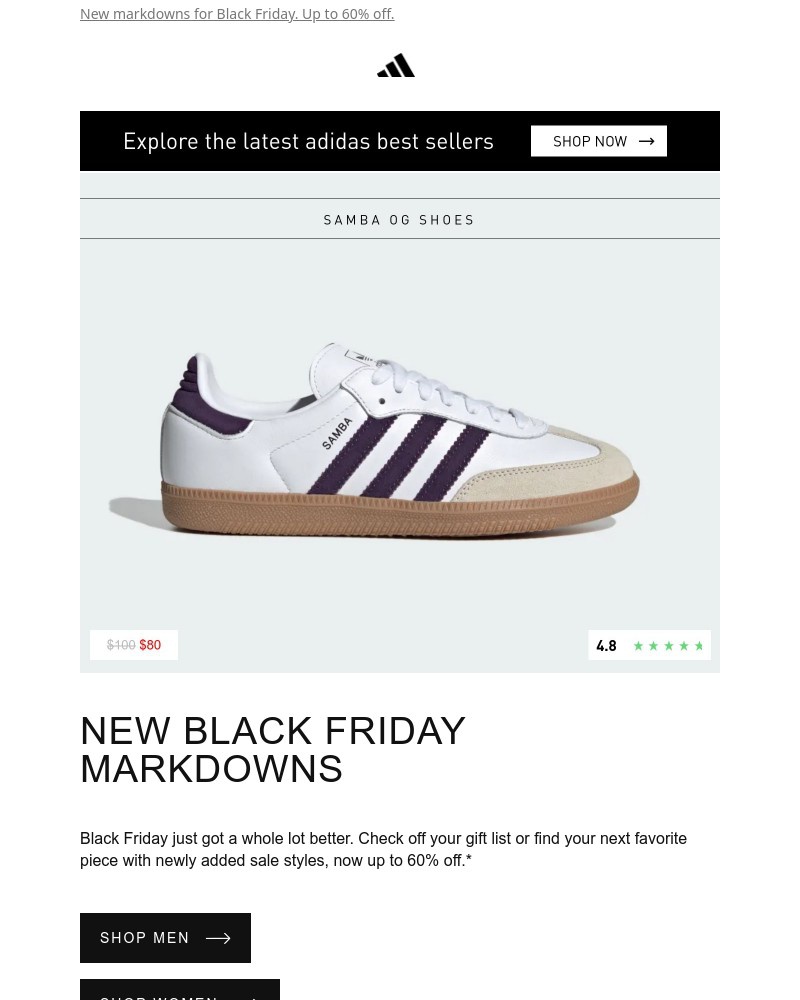Click the first green rating star

click(x=638, y=645)
